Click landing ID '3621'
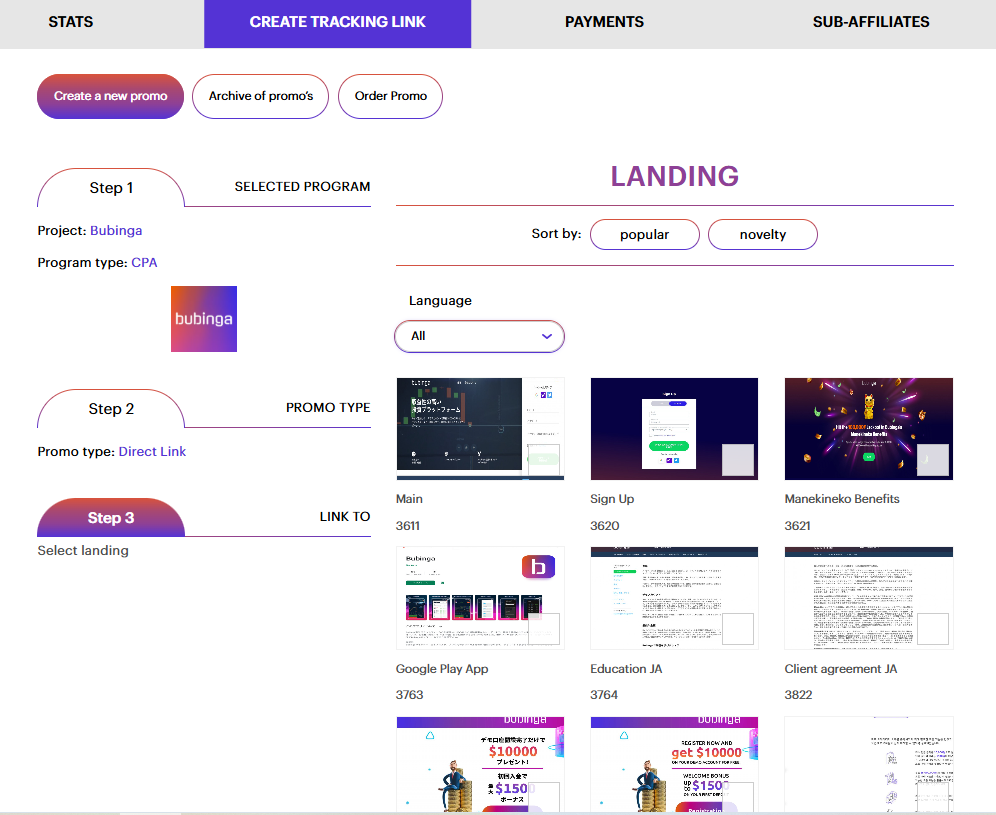This screenshot has width=996, height=815. pyautogui.click(x=798, y=526)
